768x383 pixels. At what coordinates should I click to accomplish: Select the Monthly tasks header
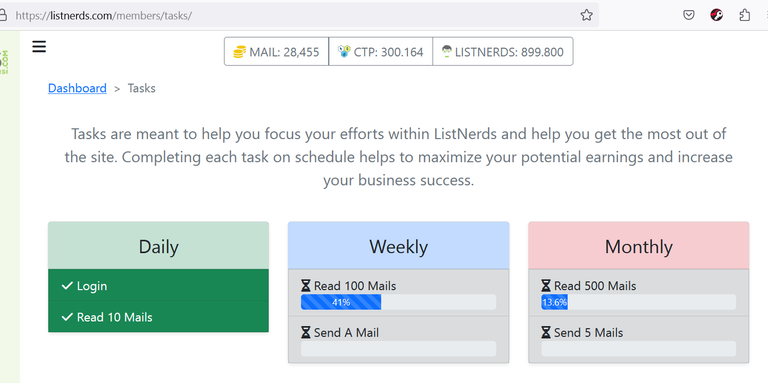(638, 246)
